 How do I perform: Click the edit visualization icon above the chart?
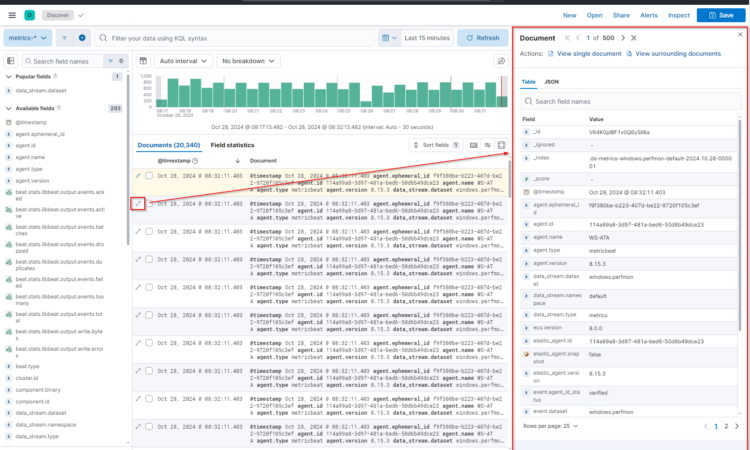501,61
